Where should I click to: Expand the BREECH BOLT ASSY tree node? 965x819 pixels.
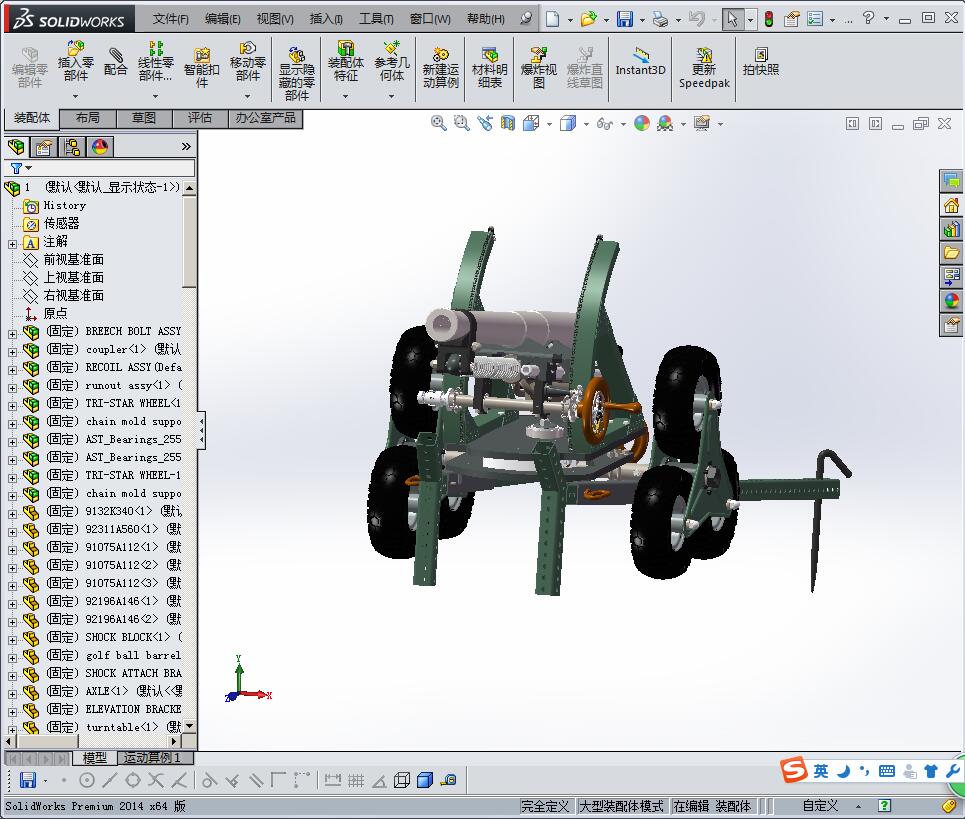(x=12, y=334)
